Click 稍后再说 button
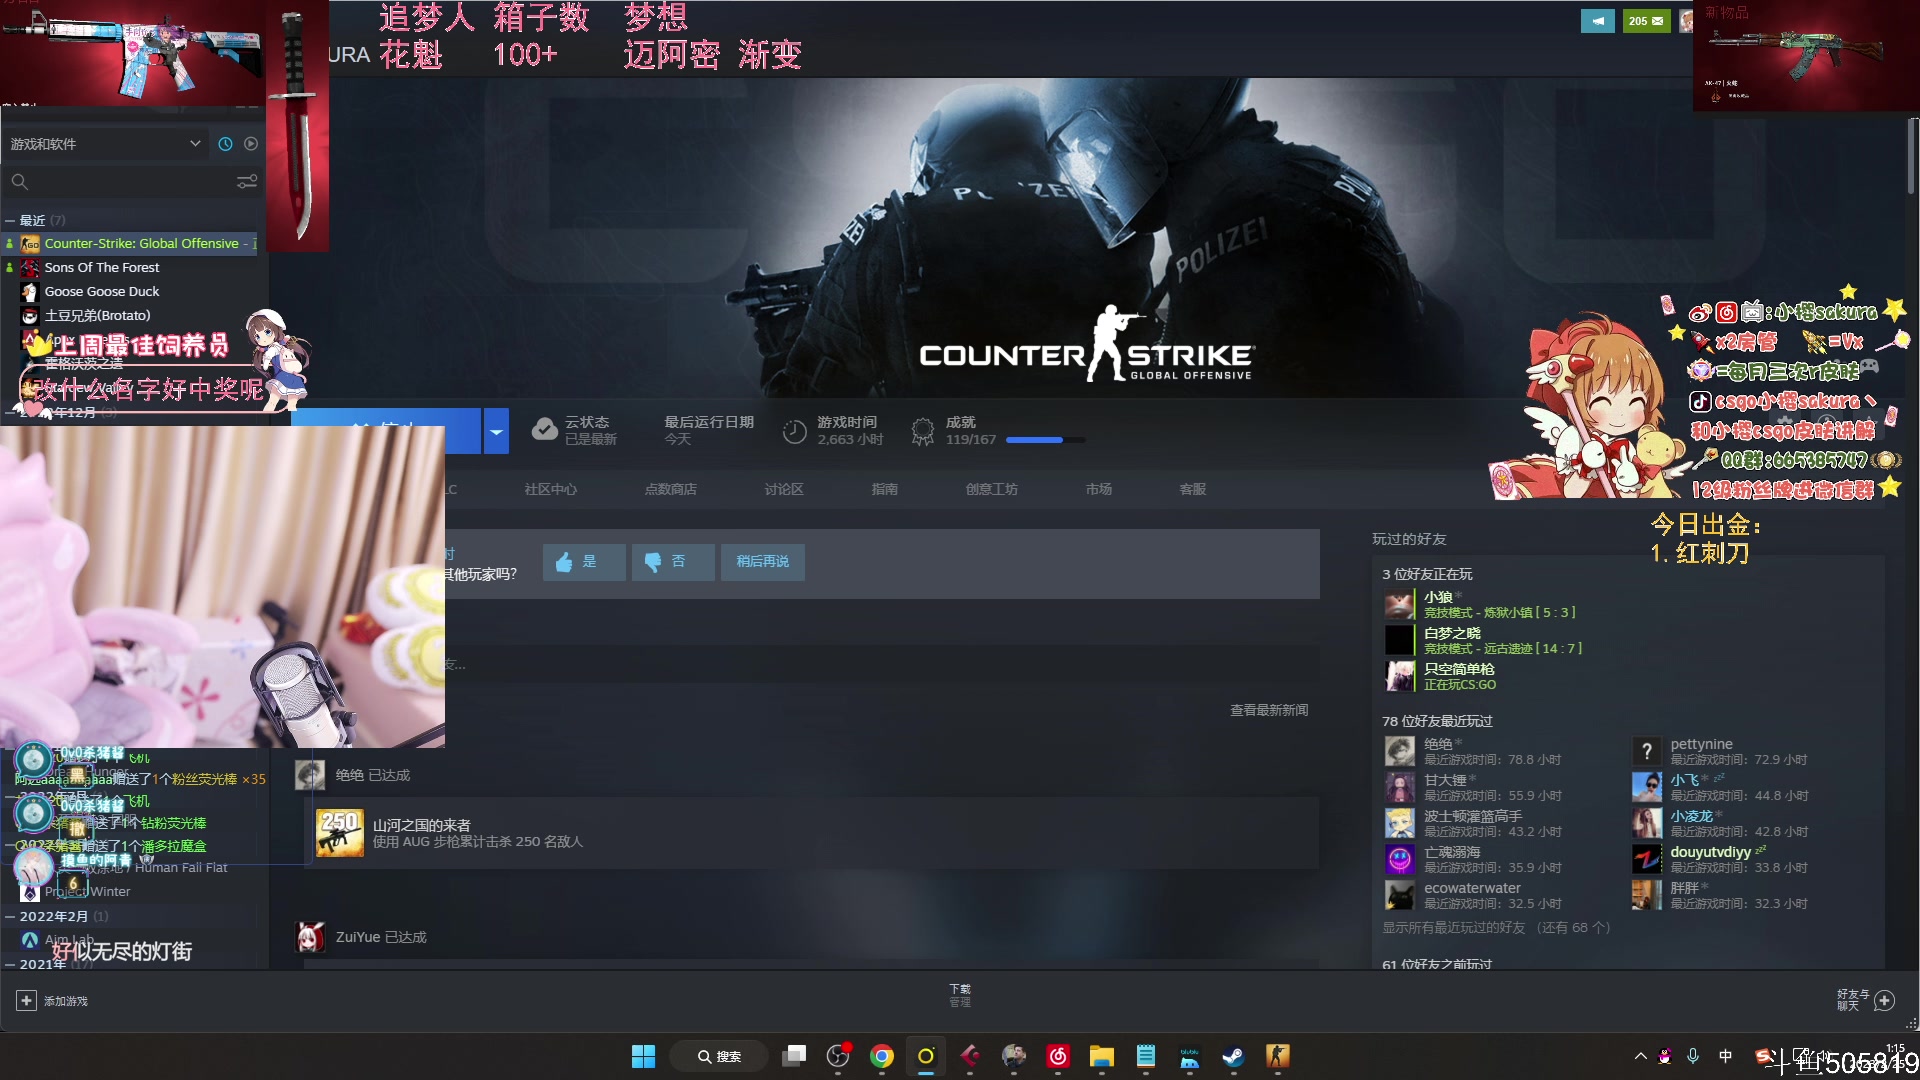Image resolution: width=1920 pixels, height=1080 pixels. tap(762, 562)
